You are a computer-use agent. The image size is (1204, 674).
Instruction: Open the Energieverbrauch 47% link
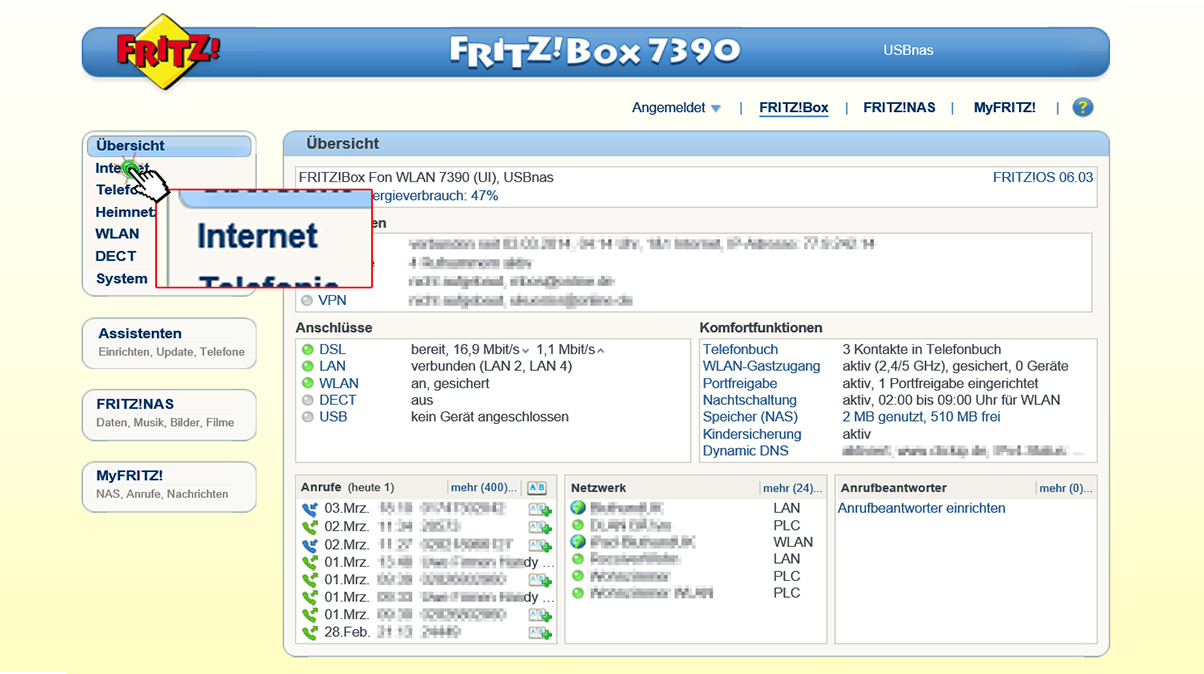click(x=436, y=196)
